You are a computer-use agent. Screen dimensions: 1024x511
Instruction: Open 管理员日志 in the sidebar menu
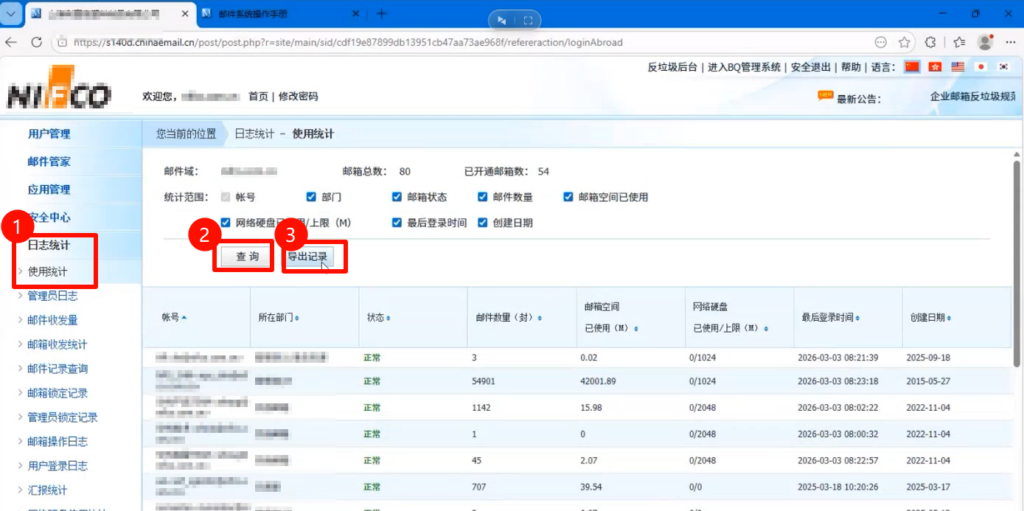click(x=52, y=296)
